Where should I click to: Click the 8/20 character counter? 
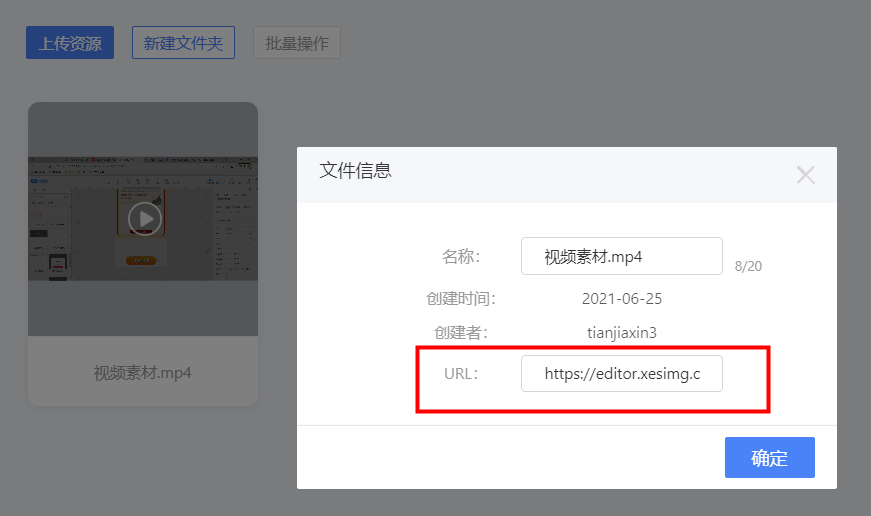(x=748, y=266)
